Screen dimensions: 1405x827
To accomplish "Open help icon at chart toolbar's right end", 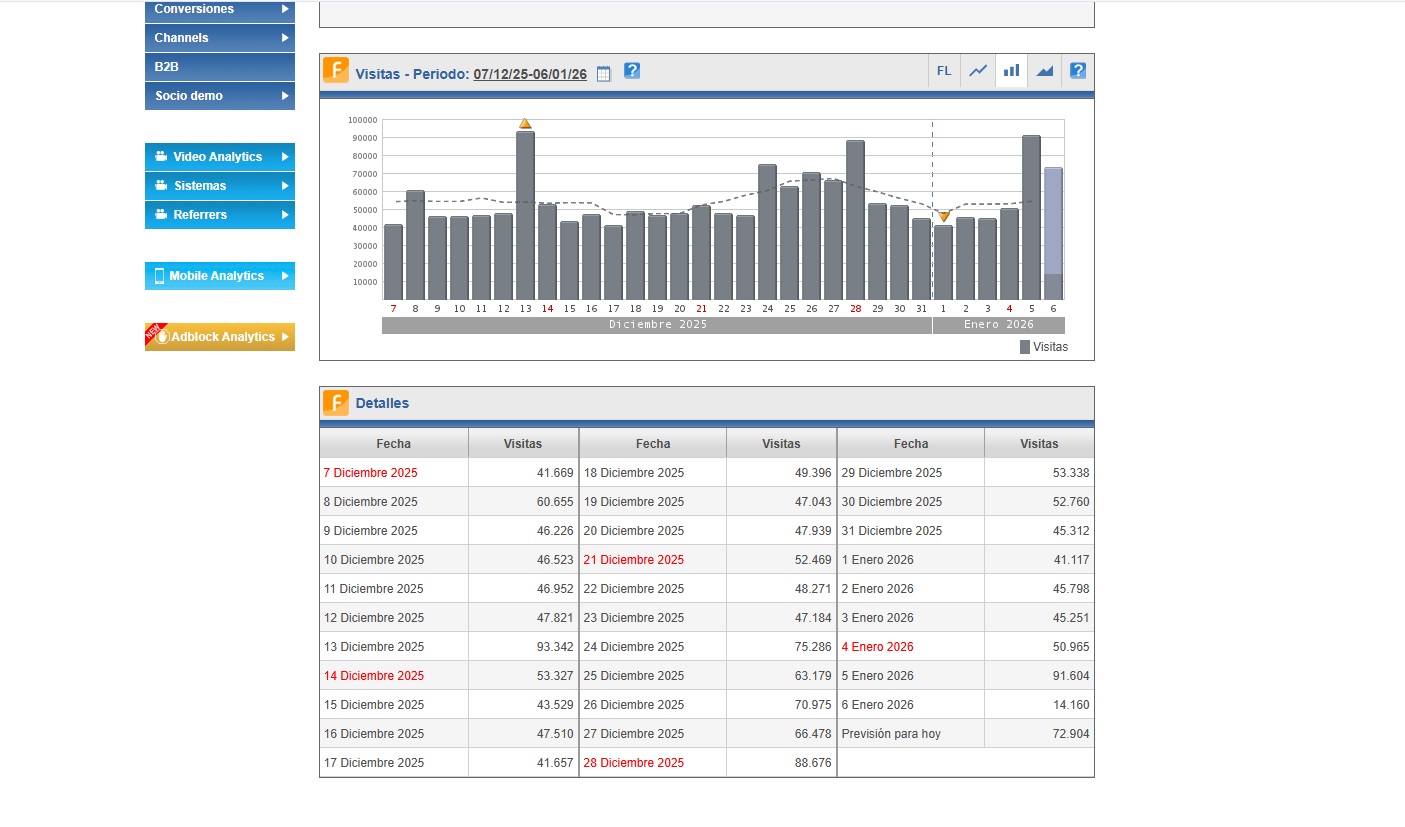I will (1077, 71).
